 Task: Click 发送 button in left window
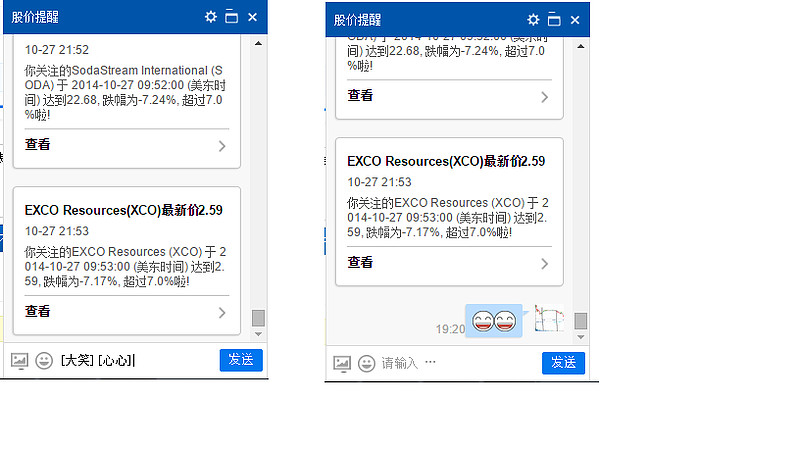coord(241,360)
